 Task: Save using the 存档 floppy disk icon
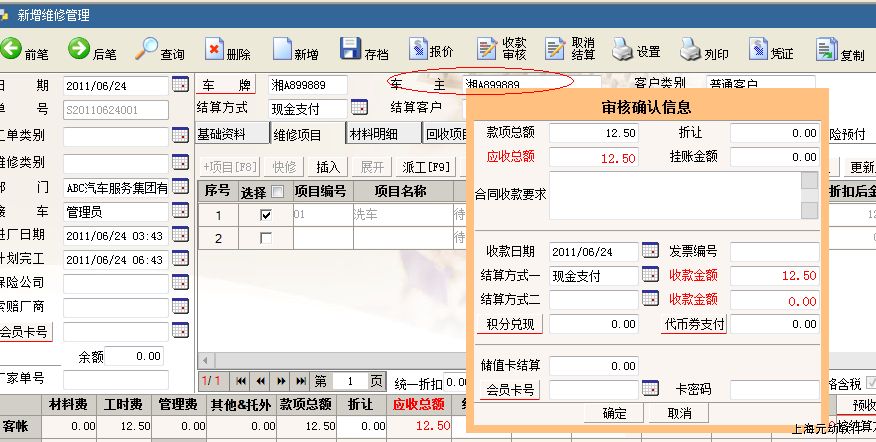[x=350, y=49]
